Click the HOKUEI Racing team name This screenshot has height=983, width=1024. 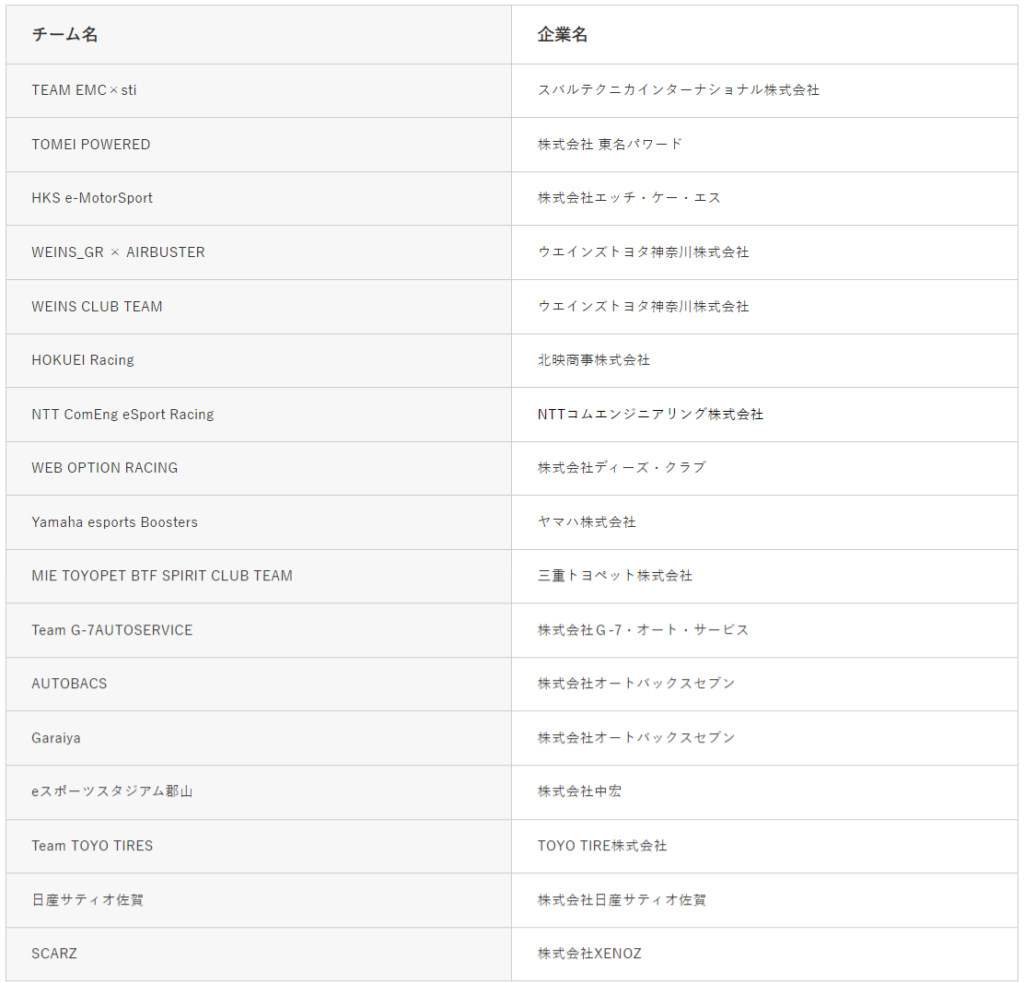pyautogui.click(x=83, y=360)
